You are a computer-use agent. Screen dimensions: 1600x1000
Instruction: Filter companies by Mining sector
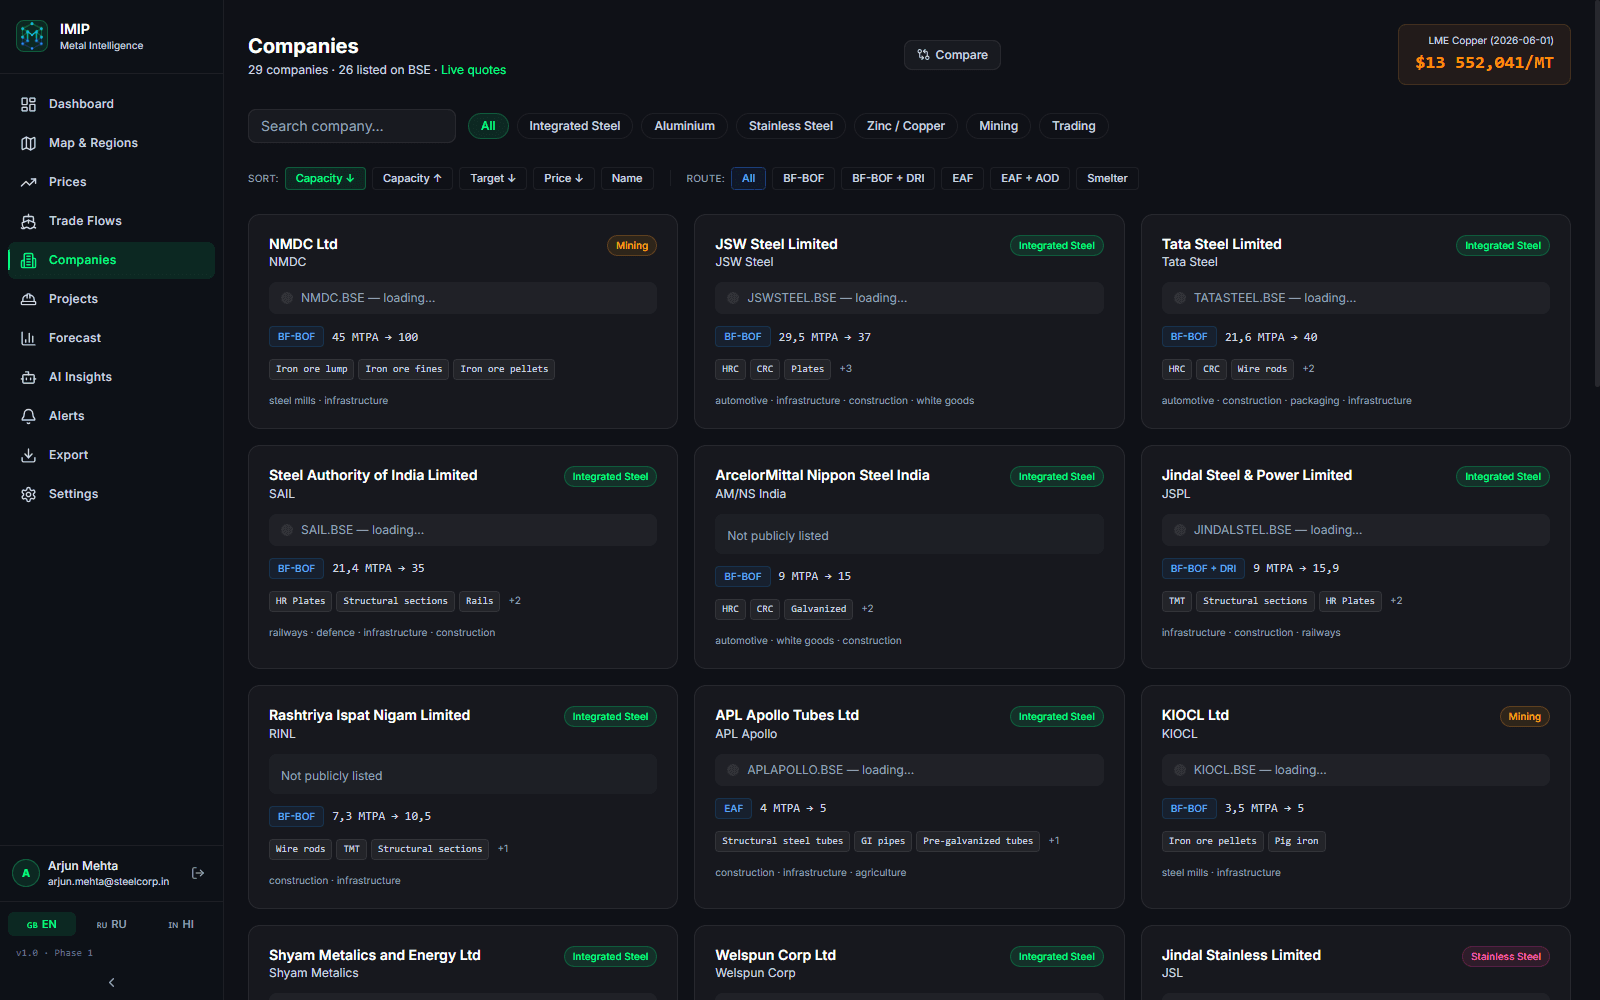point(998,126)
